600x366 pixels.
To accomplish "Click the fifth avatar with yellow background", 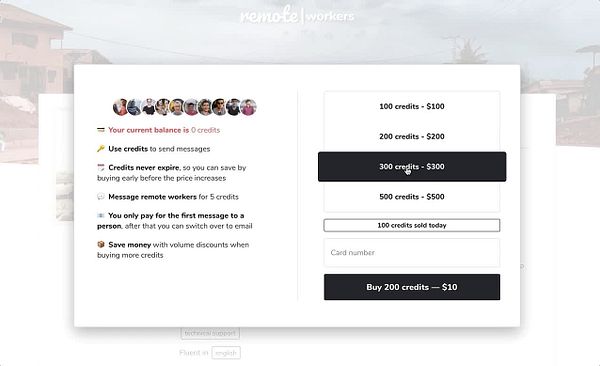I will tap(177, 107).
